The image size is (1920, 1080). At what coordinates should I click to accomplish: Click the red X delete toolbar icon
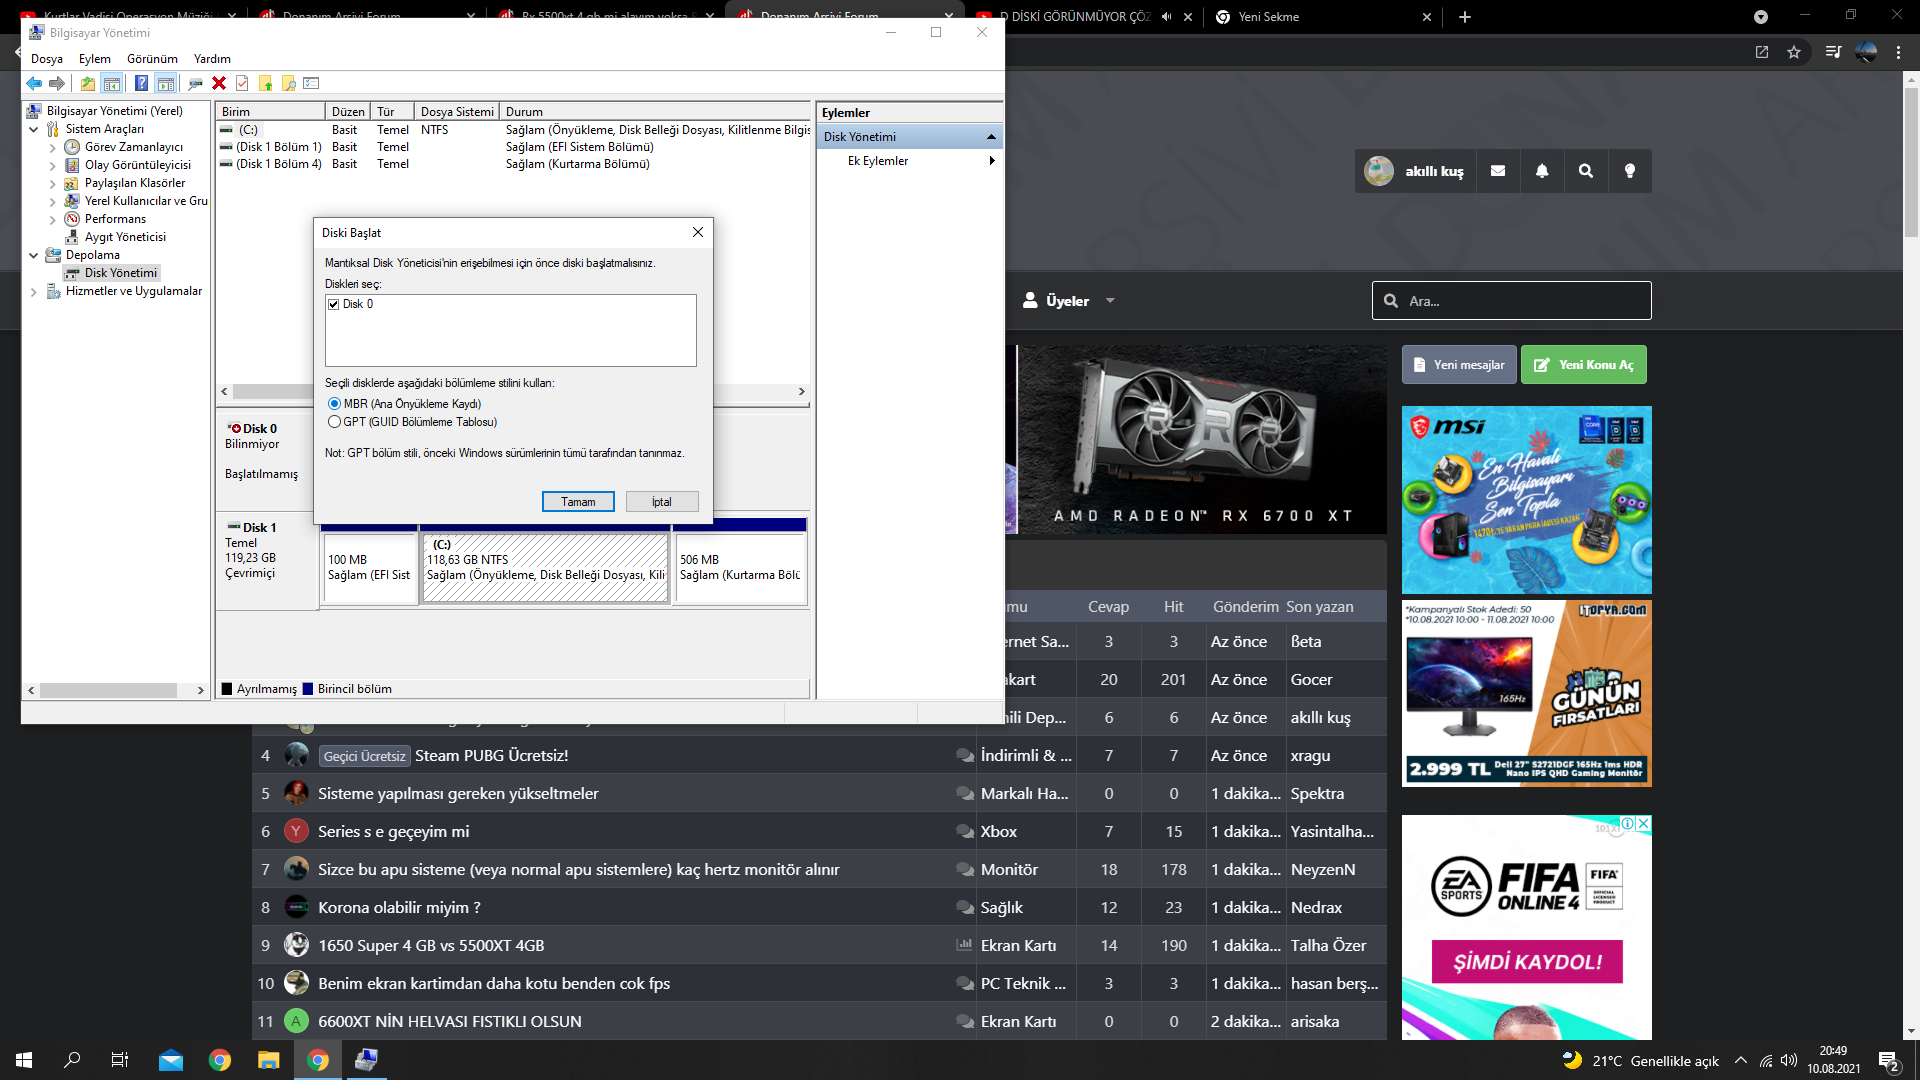219,84
